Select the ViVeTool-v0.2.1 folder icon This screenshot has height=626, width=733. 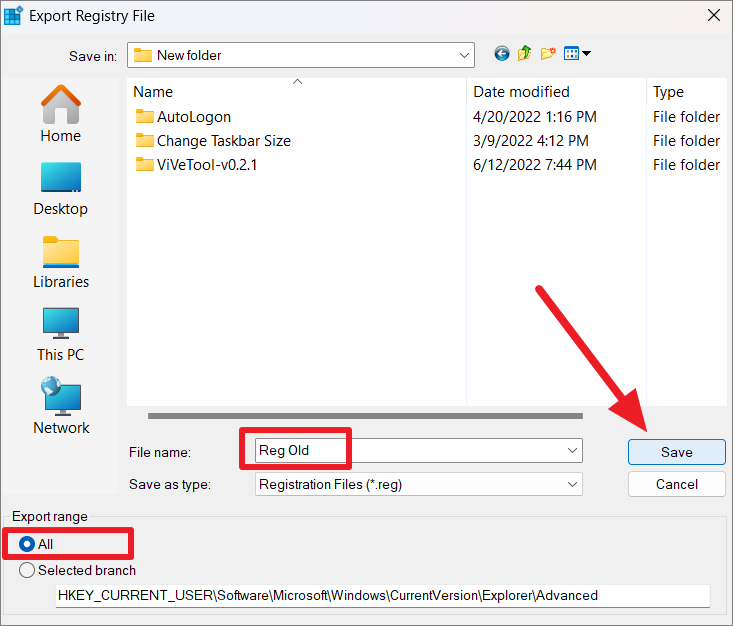[144, 165]
